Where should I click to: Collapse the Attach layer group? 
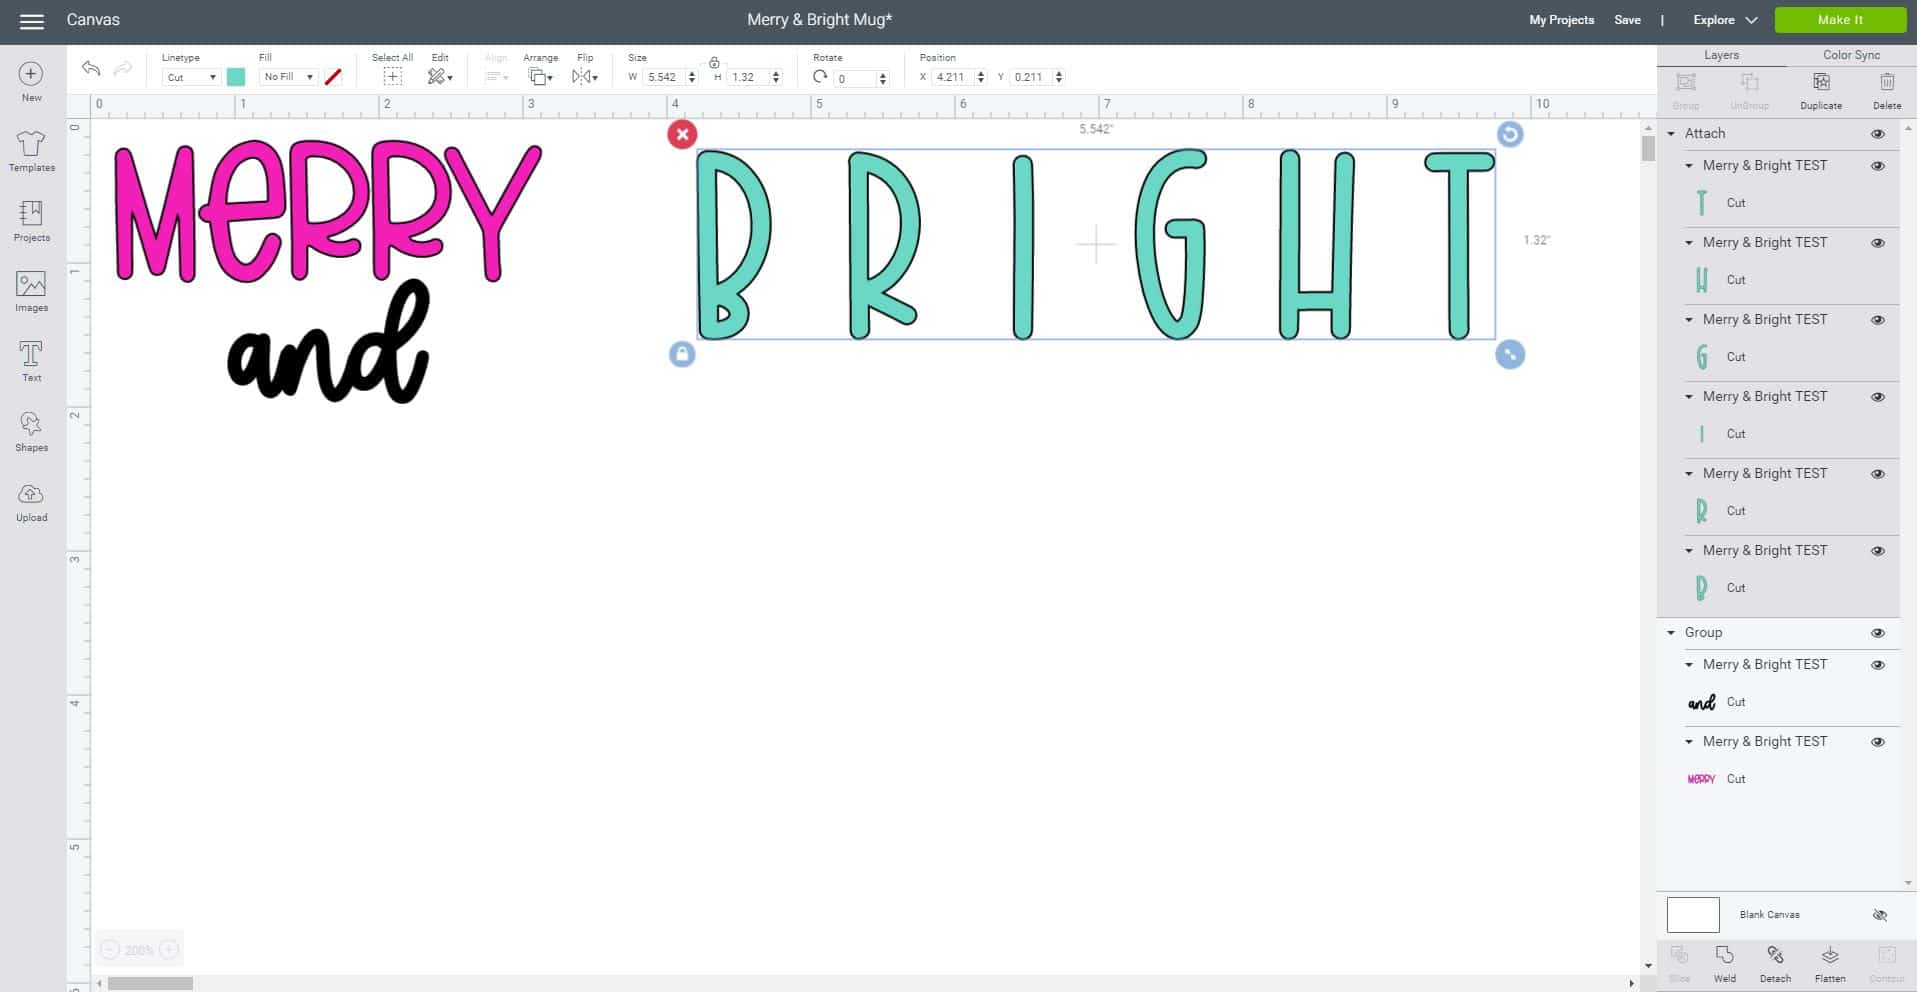click(x=1671, y=134)
